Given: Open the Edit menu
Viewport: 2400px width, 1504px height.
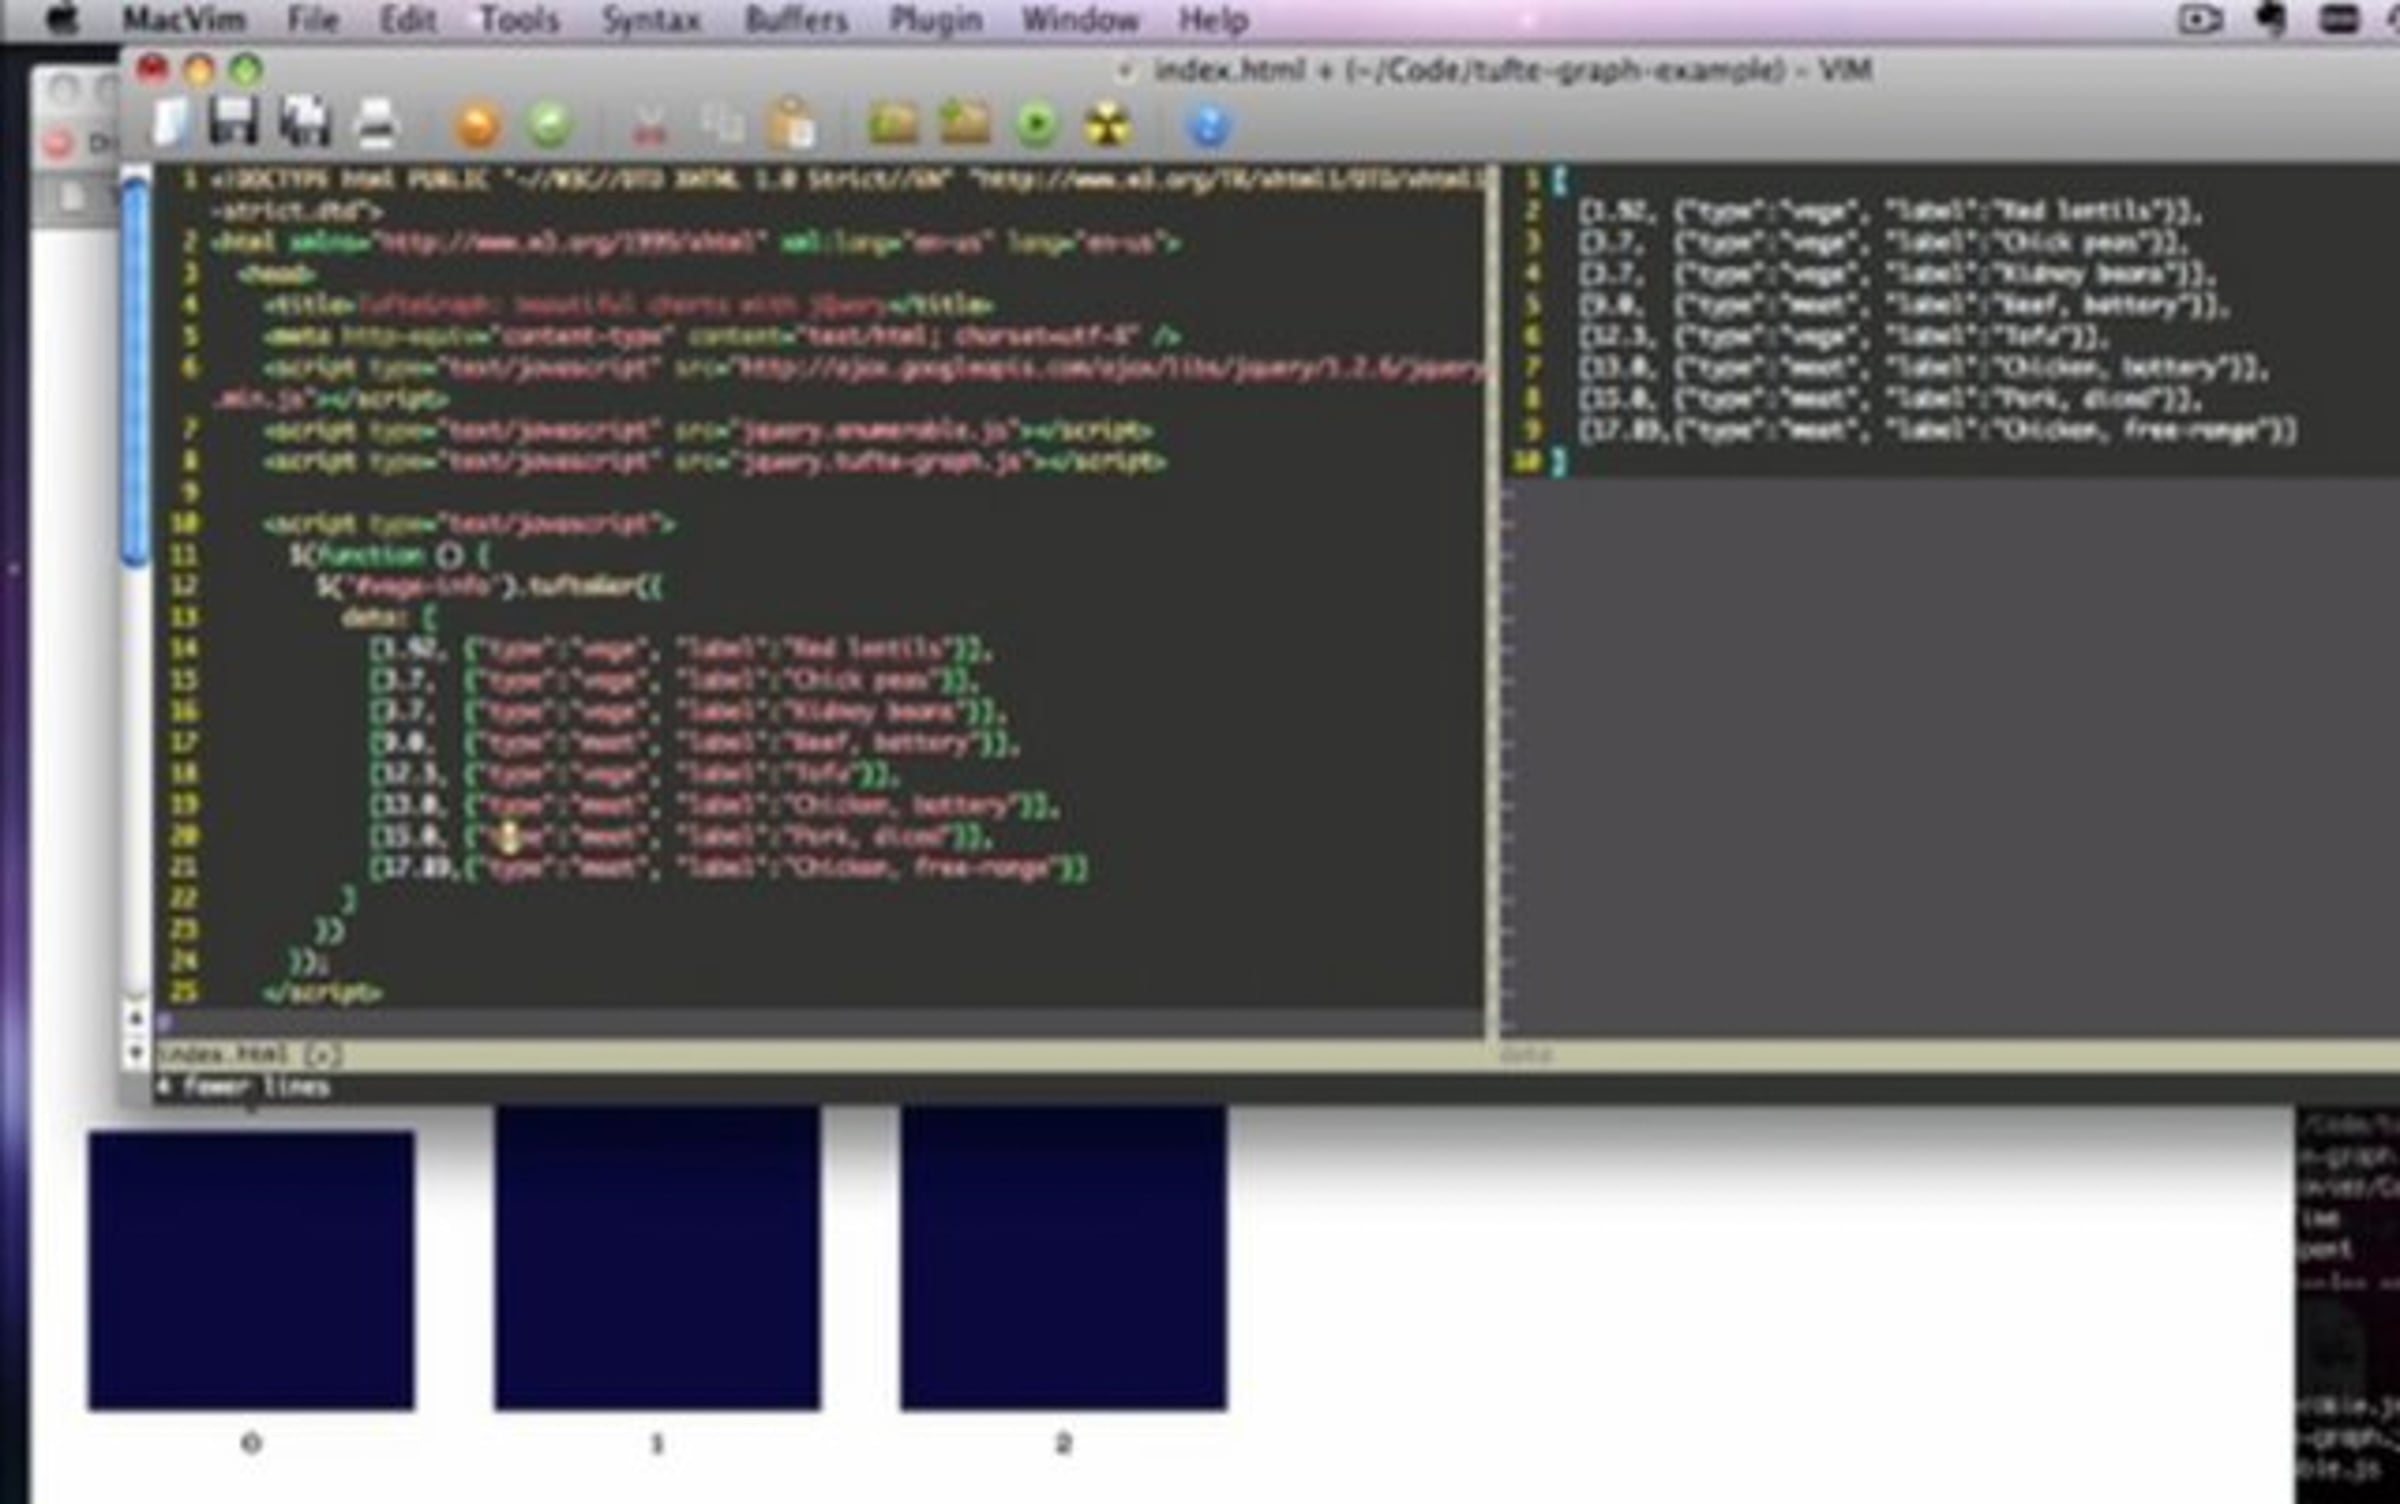Looking at the screenshot, I should (408, 19).
